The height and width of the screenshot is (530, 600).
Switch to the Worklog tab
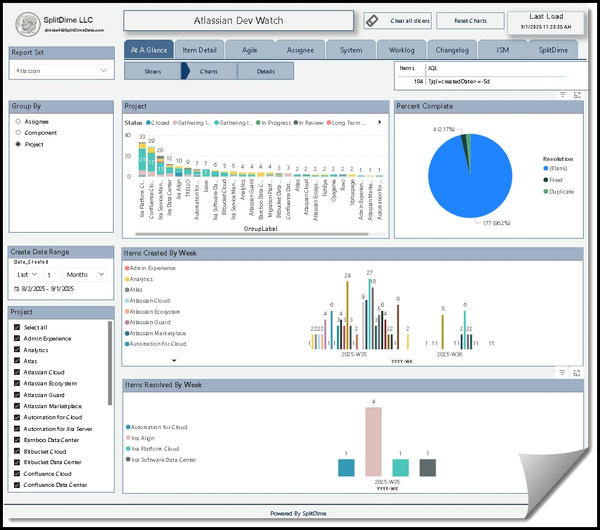[x=402, y=49]
